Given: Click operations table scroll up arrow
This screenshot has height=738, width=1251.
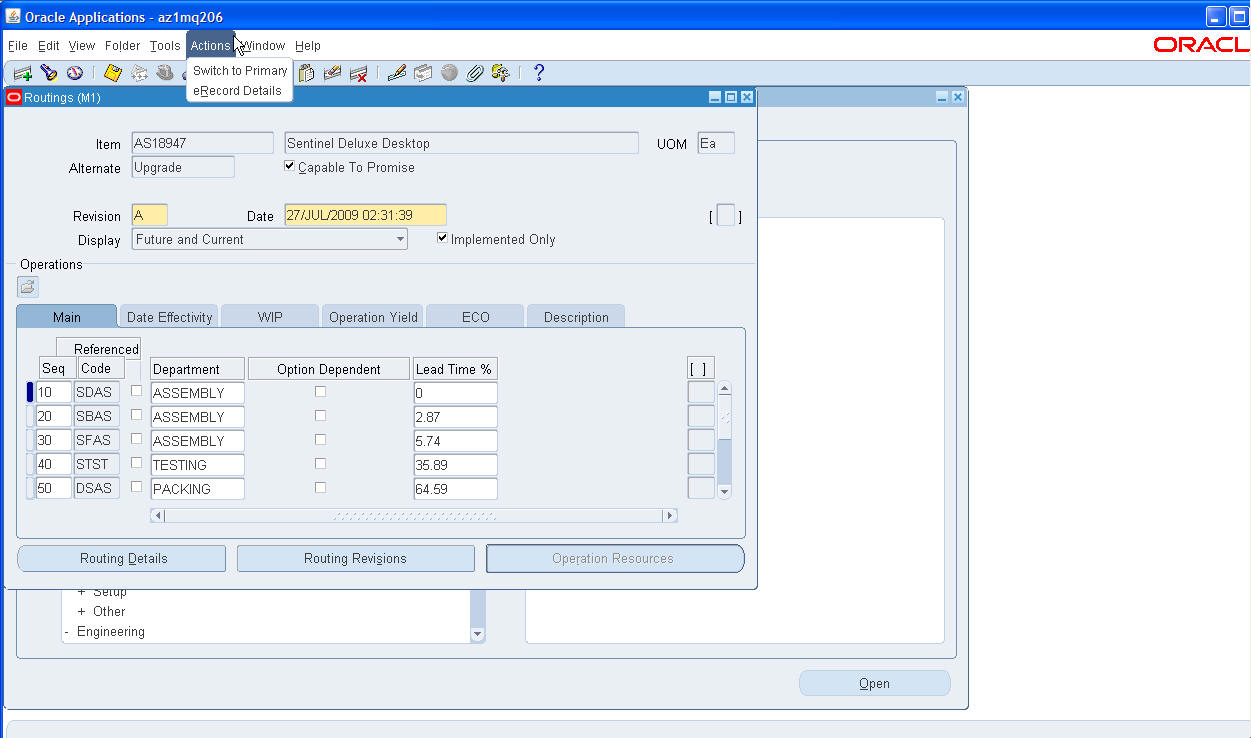Looking at the screenshot, I should (x=725, y=389).
